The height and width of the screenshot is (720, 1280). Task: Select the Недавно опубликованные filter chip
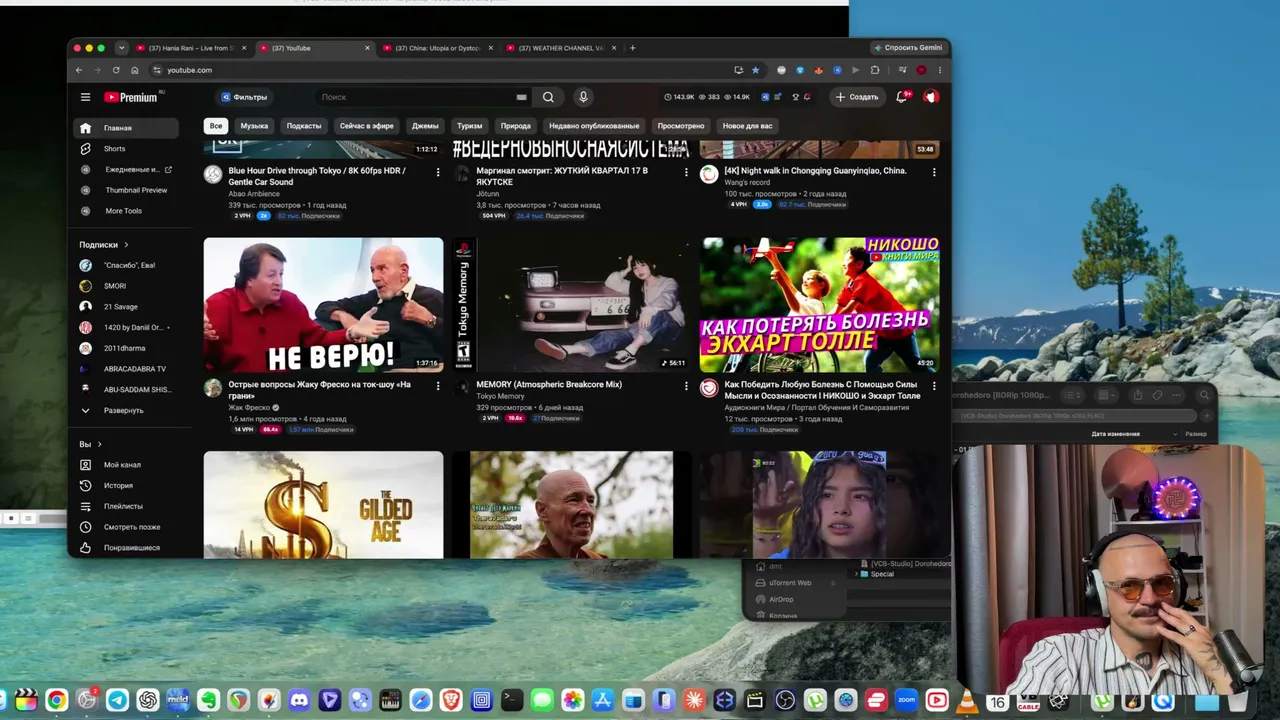click(x=594, y=126)
